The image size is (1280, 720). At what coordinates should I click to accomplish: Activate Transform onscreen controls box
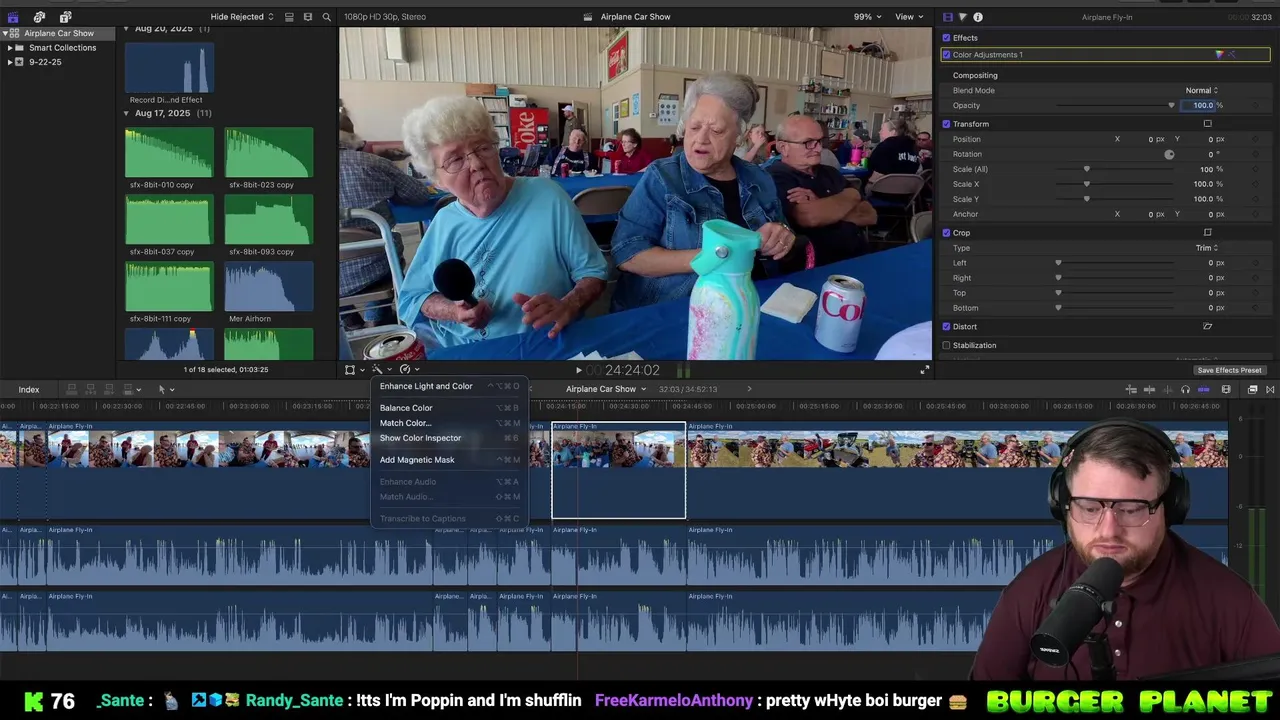[x=1207, y=124]
